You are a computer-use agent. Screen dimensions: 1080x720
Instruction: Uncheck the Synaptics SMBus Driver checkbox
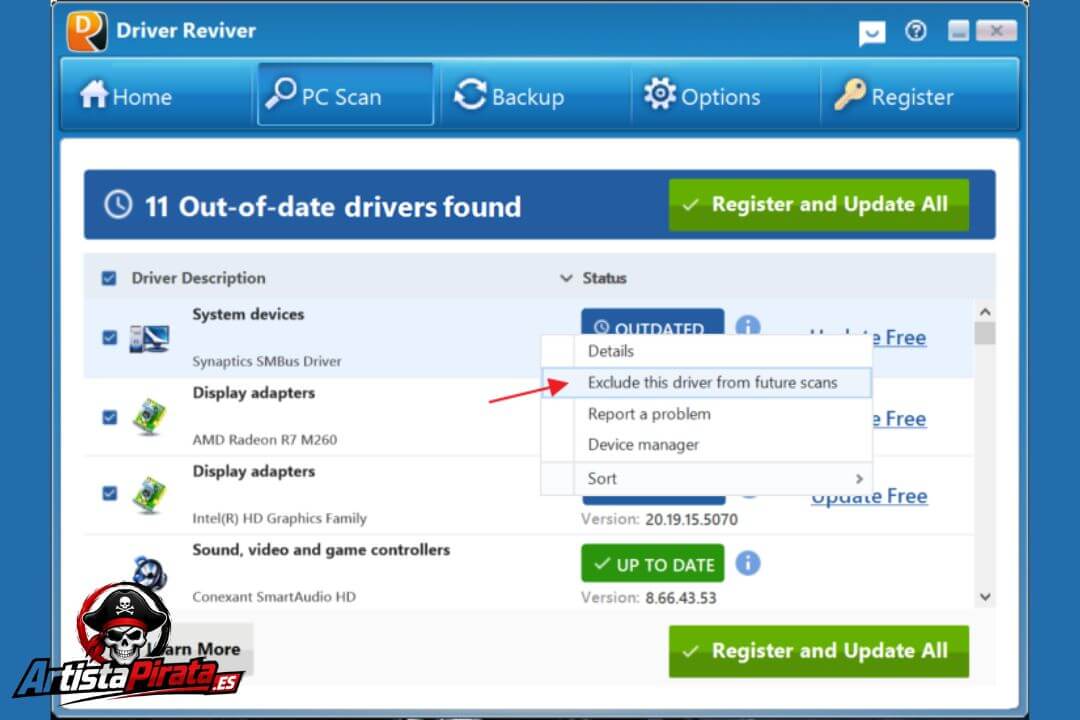[x=110, y=338]
